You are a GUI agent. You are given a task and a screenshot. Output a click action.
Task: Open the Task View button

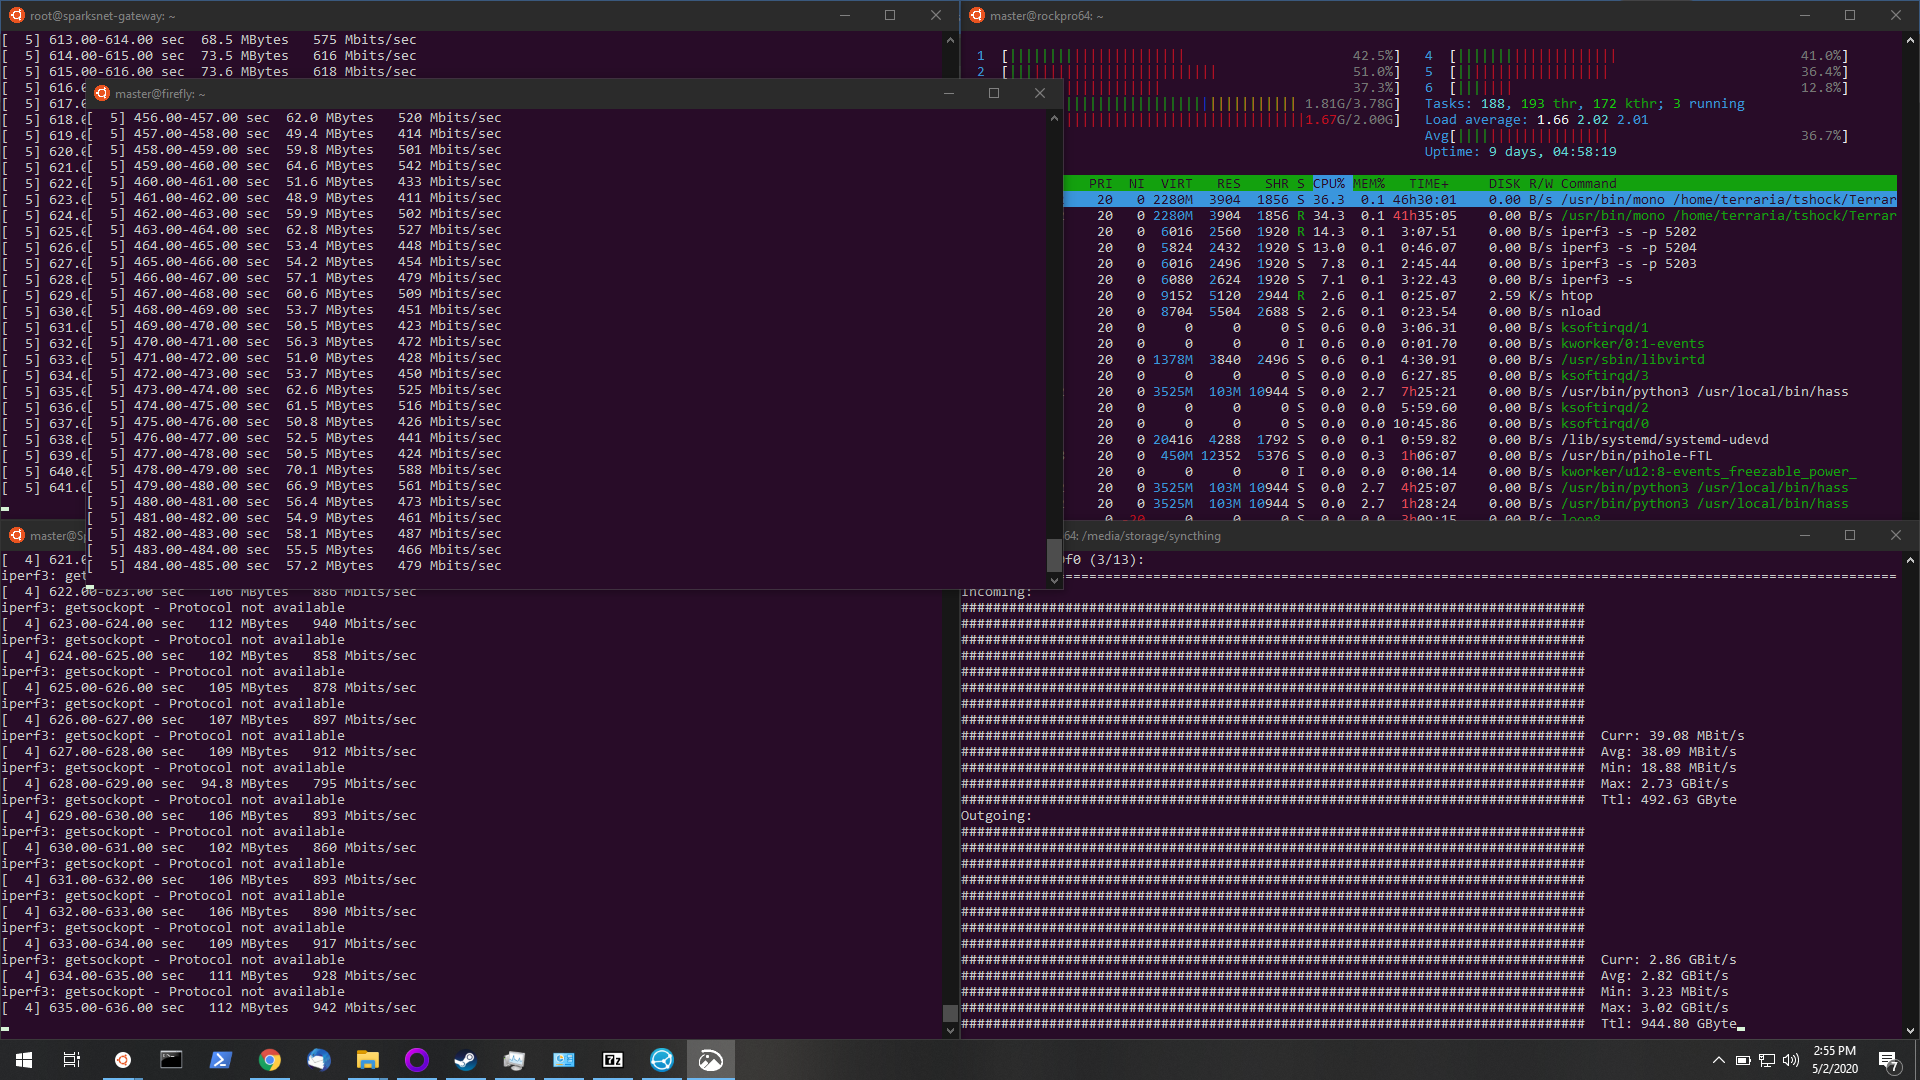72,1060
